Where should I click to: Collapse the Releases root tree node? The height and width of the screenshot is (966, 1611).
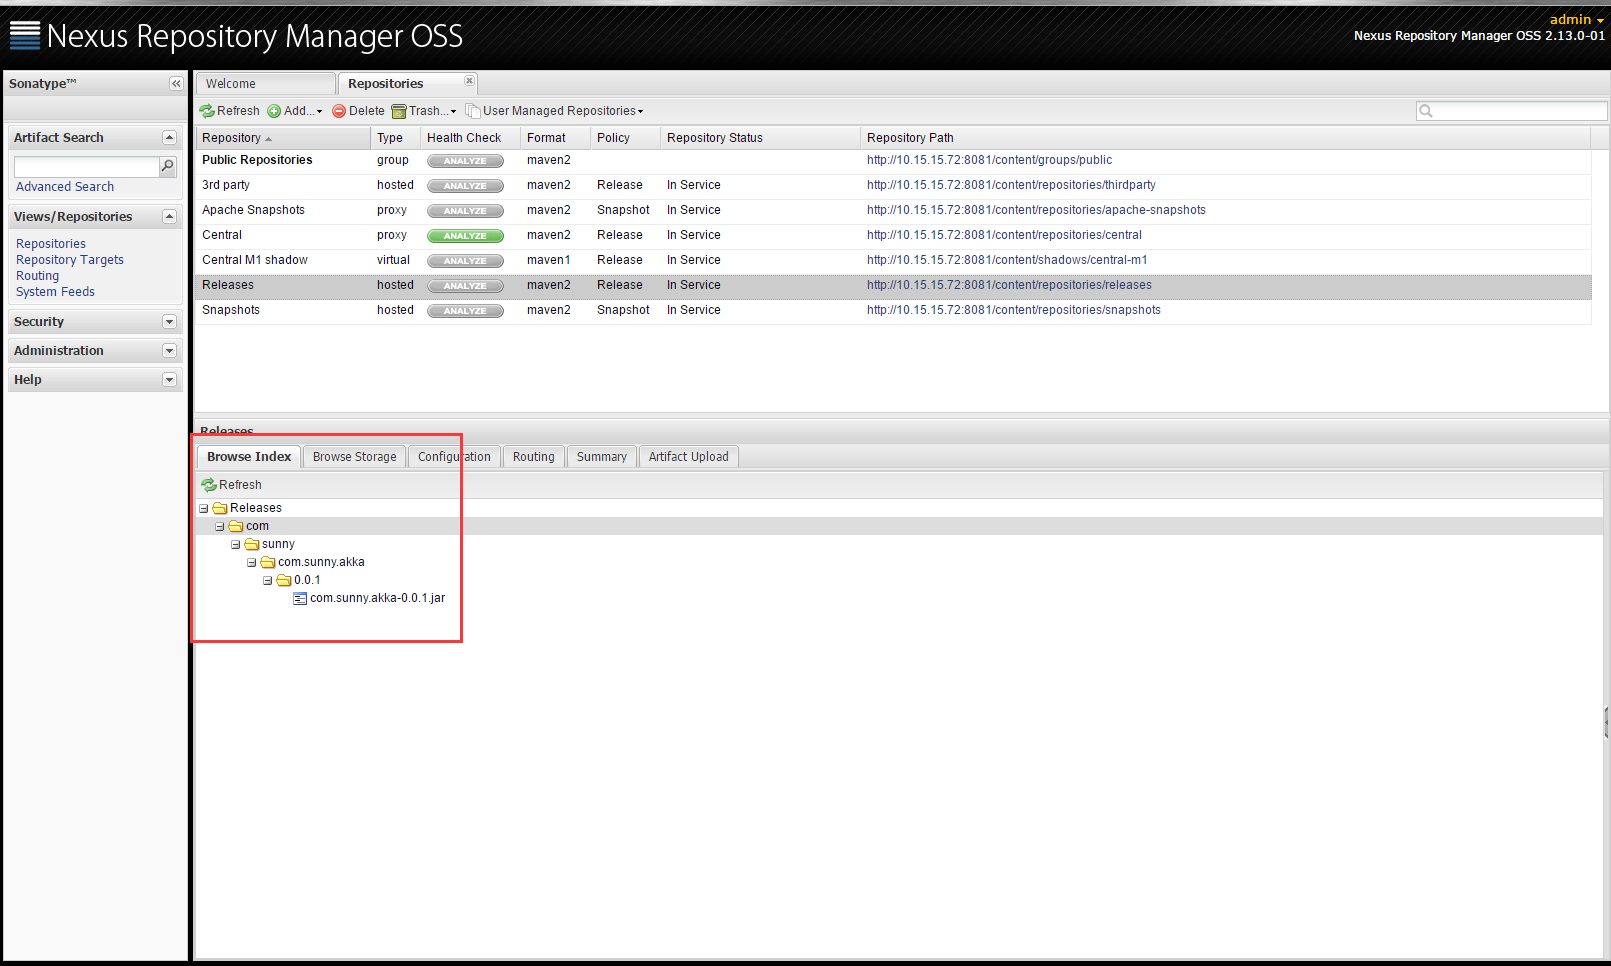point(204,508)
